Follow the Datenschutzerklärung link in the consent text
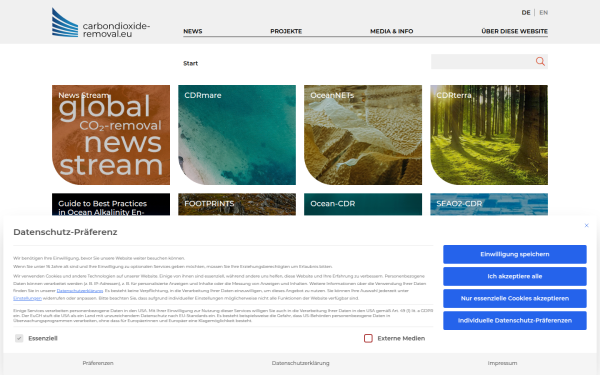Viewport: 600px width, 375px height. click(80, 291)
